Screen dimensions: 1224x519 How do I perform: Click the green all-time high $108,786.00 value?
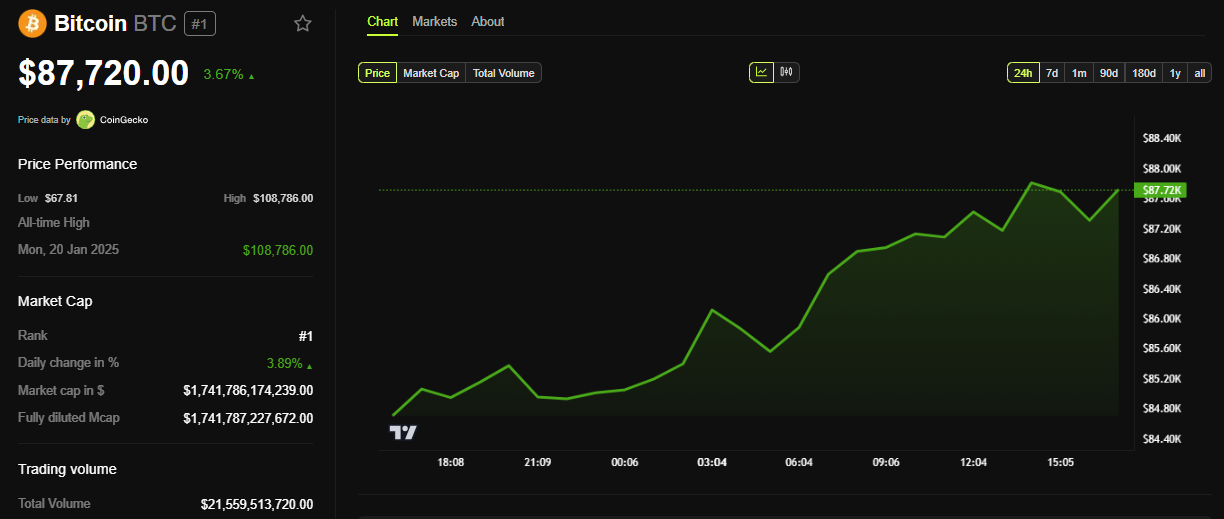[x=278, y=250]
